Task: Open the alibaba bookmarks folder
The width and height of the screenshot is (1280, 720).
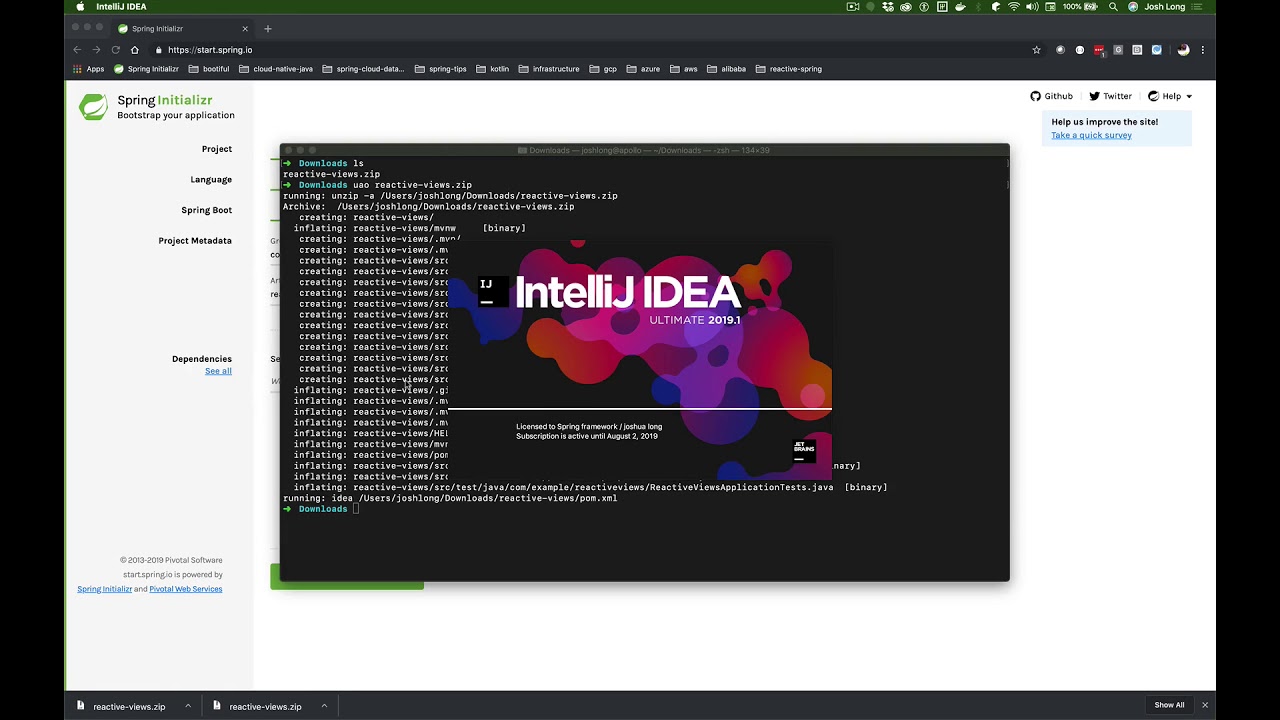Action: point(727,69)
